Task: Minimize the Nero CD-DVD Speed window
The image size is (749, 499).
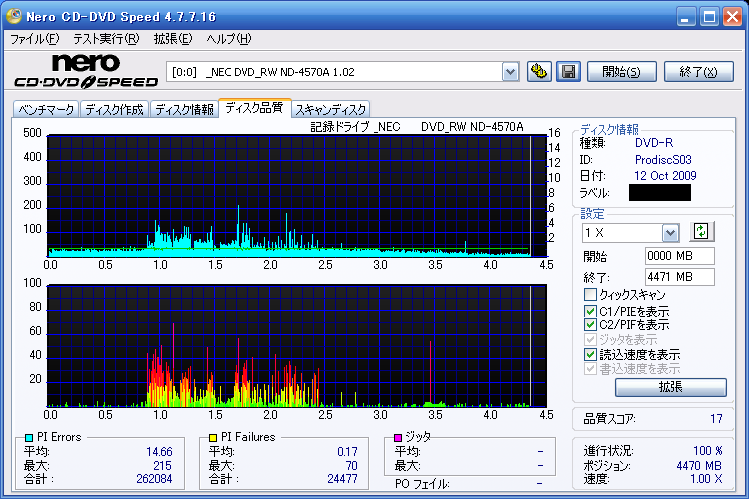Action: 685,17
